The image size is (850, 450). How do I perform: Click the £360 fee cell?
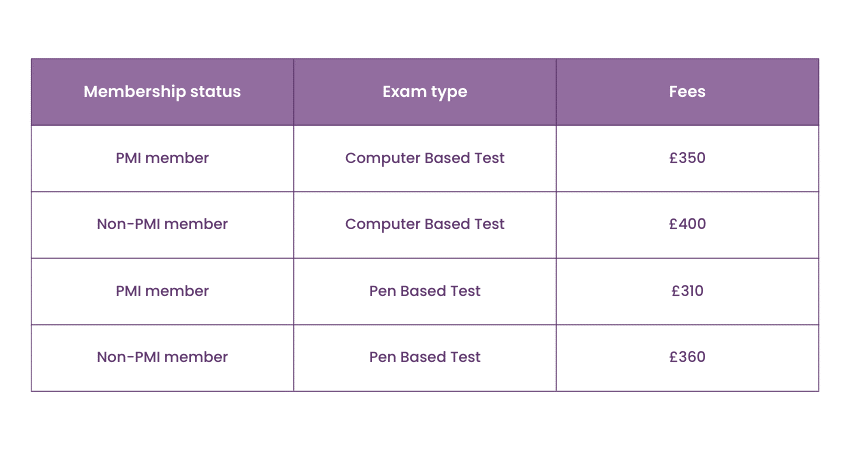[687, 357]
